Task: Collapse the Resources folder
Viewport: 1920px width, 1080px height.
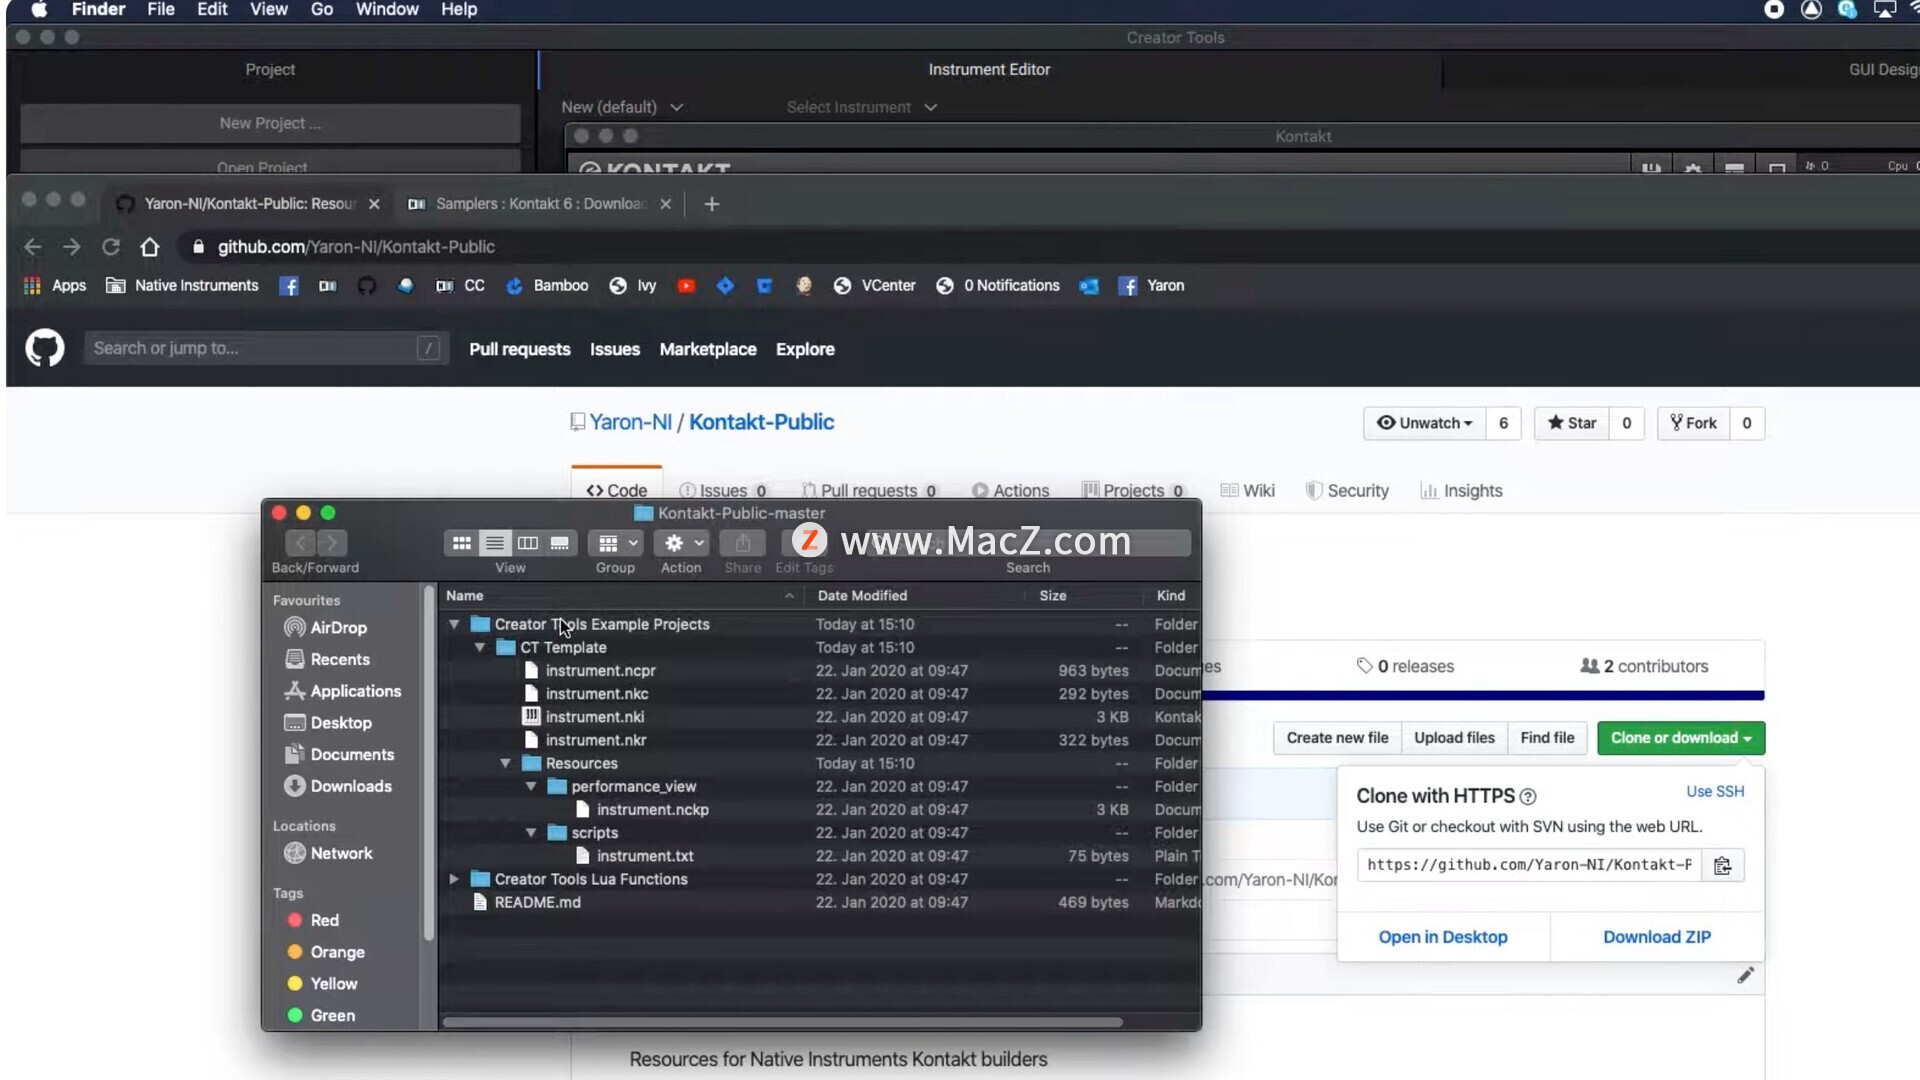Action: pos(505,764)
